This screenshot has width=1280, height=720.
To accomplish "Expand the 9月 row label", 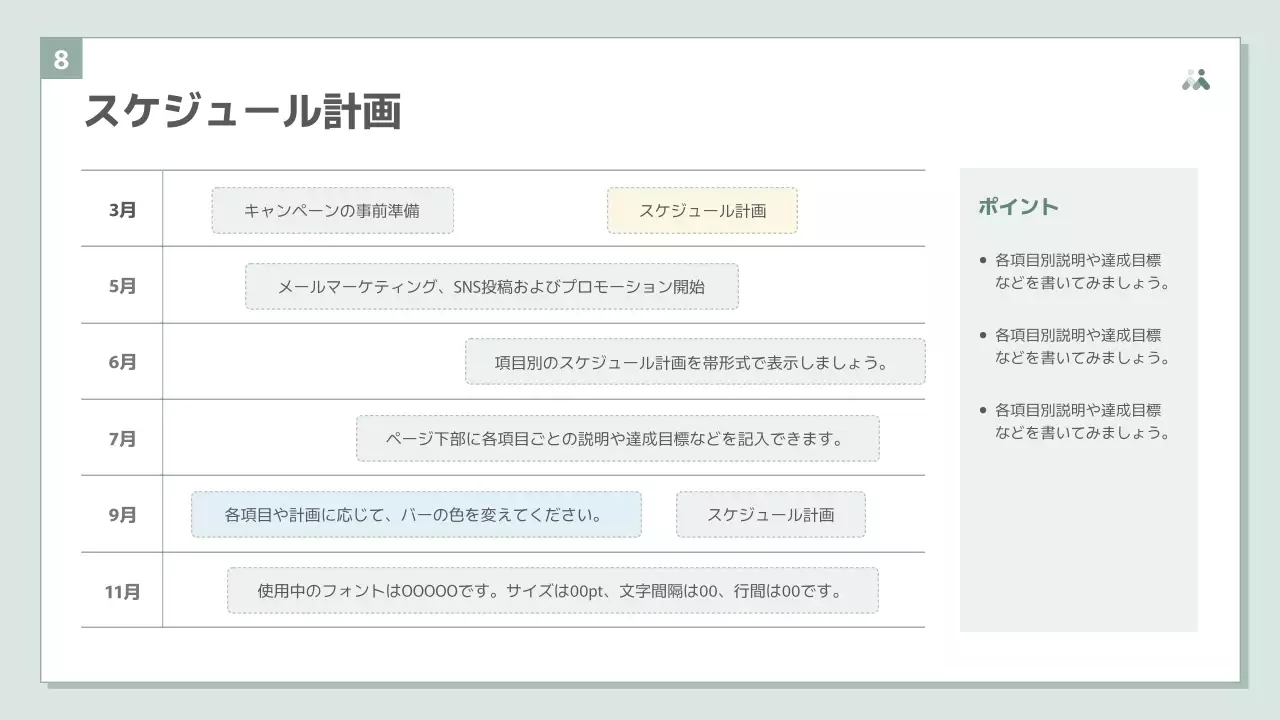I will click(x=120, y=514).
